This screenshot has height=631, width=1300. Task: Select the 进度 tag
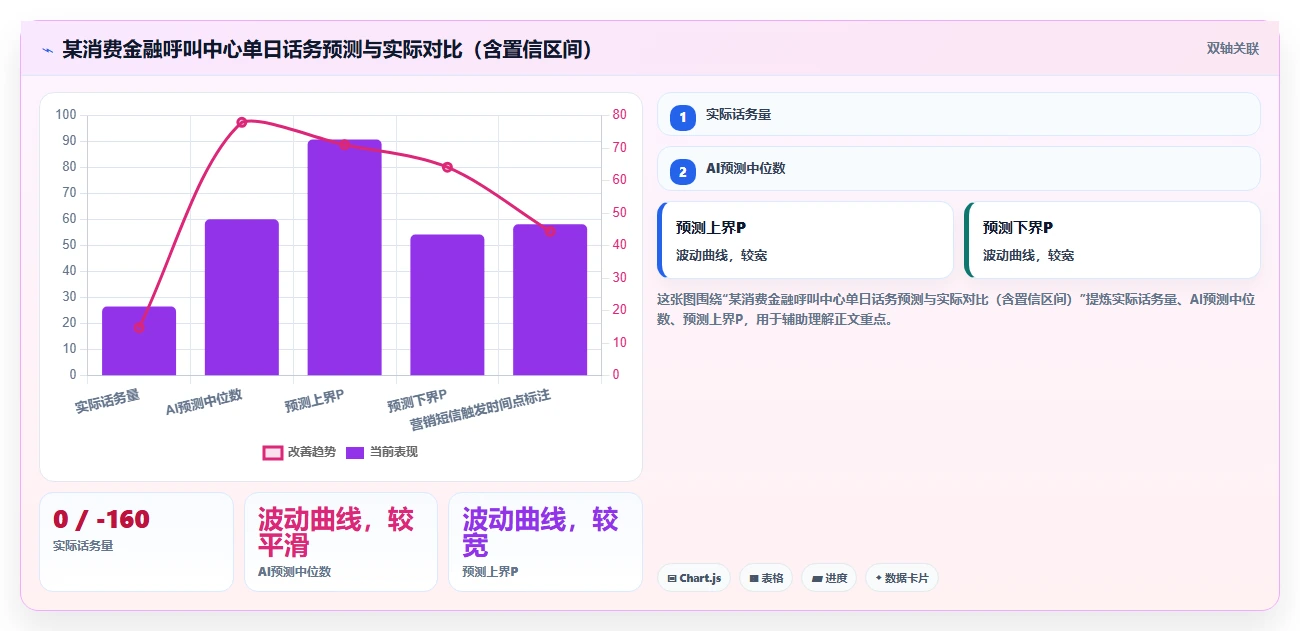[829, 578]
